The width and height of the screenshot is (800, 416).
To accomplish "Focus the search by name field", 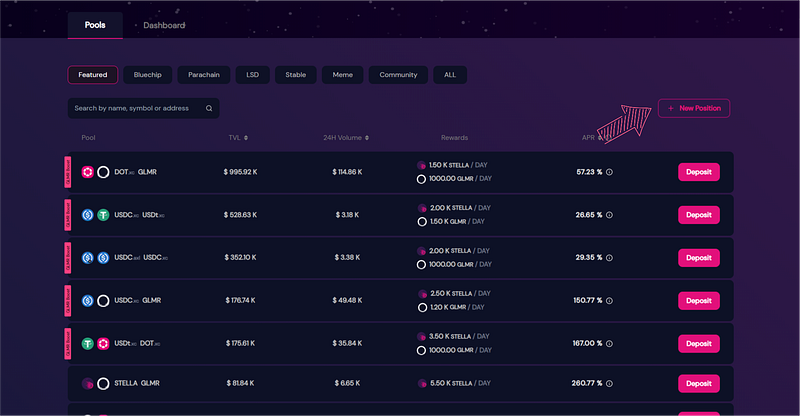I will point(143,108).
